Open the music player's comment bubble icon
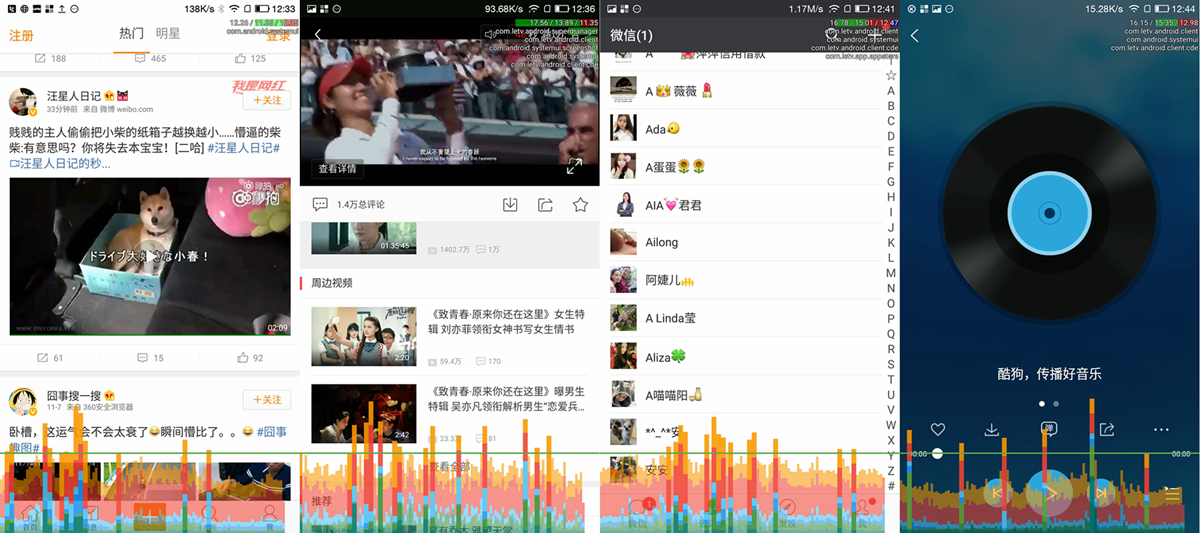 (1049, 429)
